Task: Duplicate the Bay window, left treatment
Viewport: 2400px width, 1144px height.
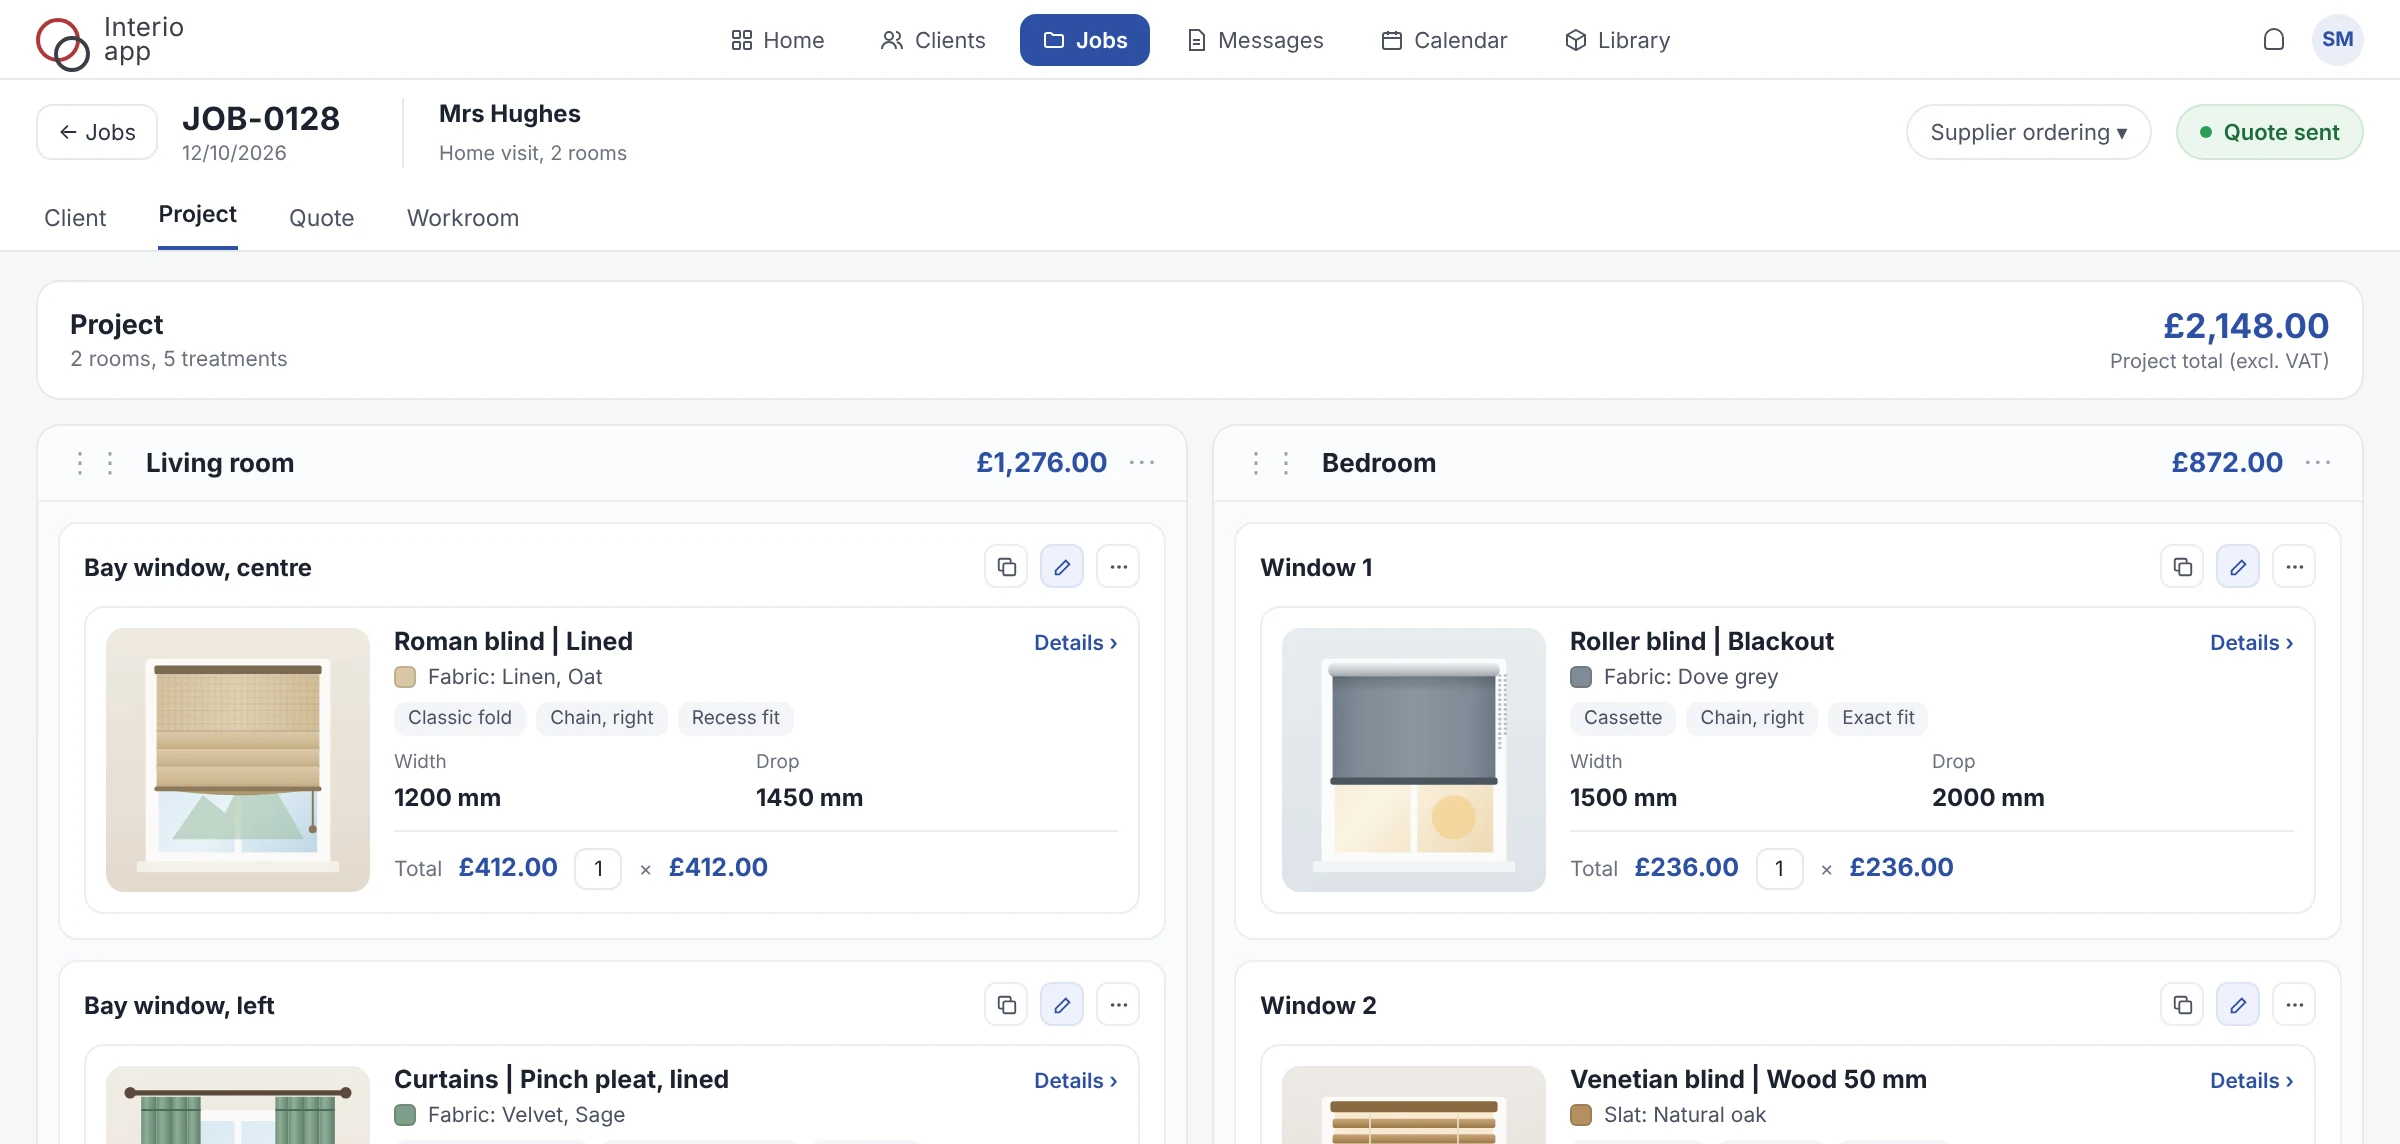Action: [x=1006, y=1005]
